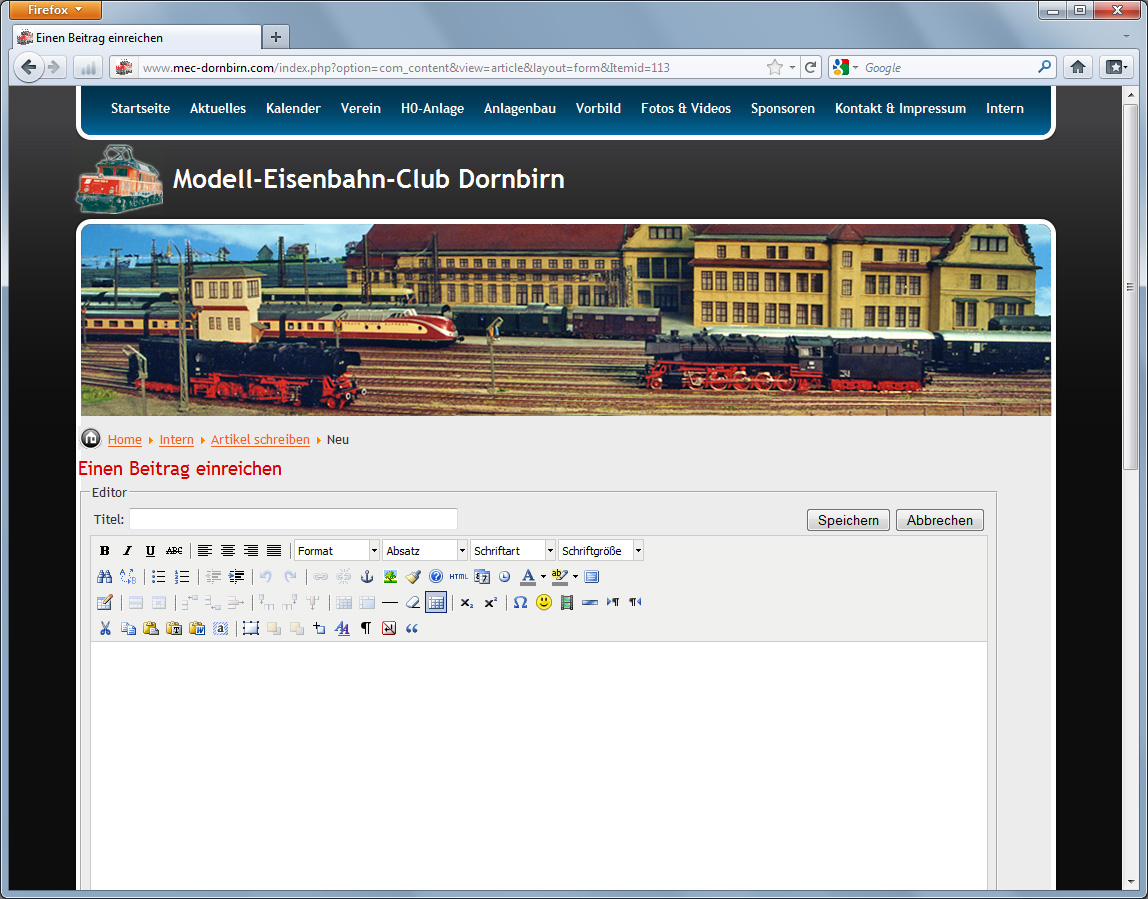The width and height of the screenshot is (1148, 899).
Task: Align text to the left
Action: point(205,551)
